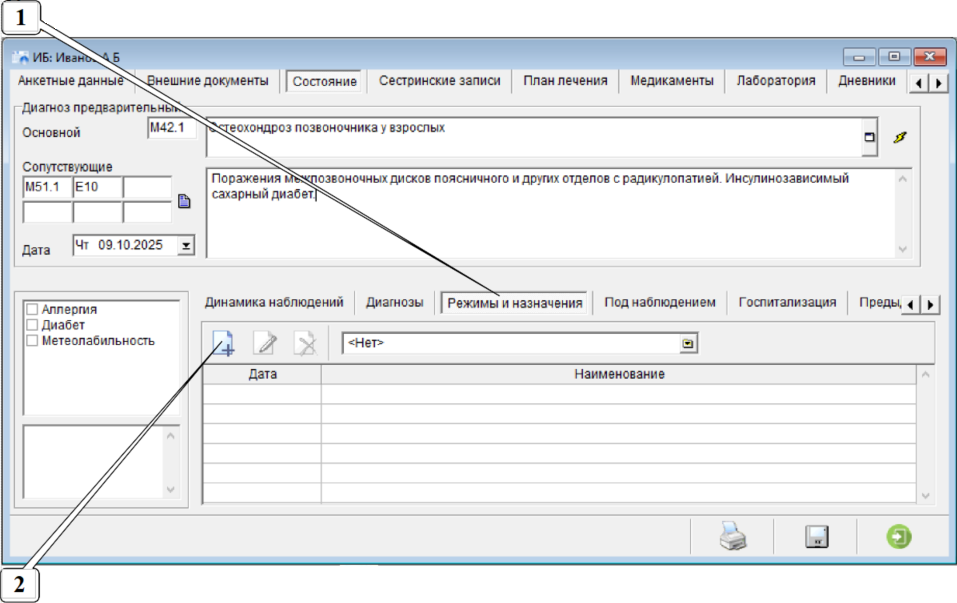Image resolution: width=957 pixels, height=603 pixels.
Task: Select the Диагнозы tab
Action: [394, 302]
